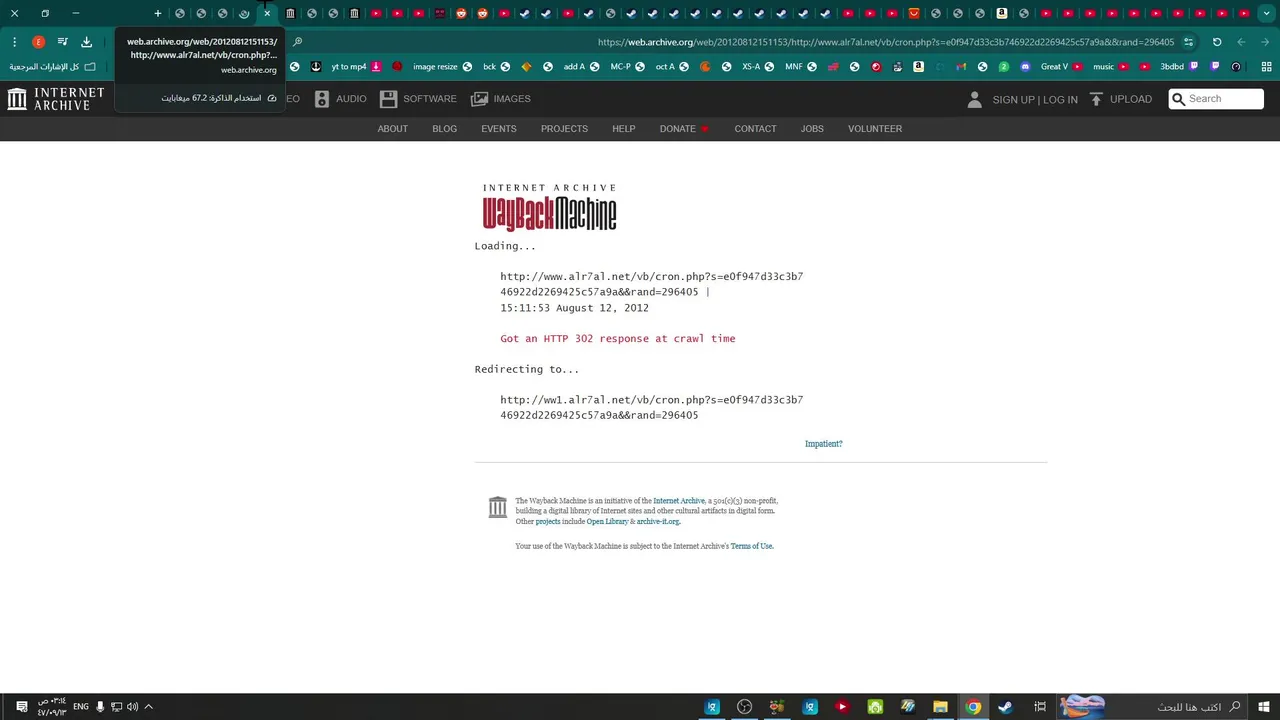Click the browser address bar URL
Image resolution: width=1280 pixels, height=720 pixels.
[886, 42]
